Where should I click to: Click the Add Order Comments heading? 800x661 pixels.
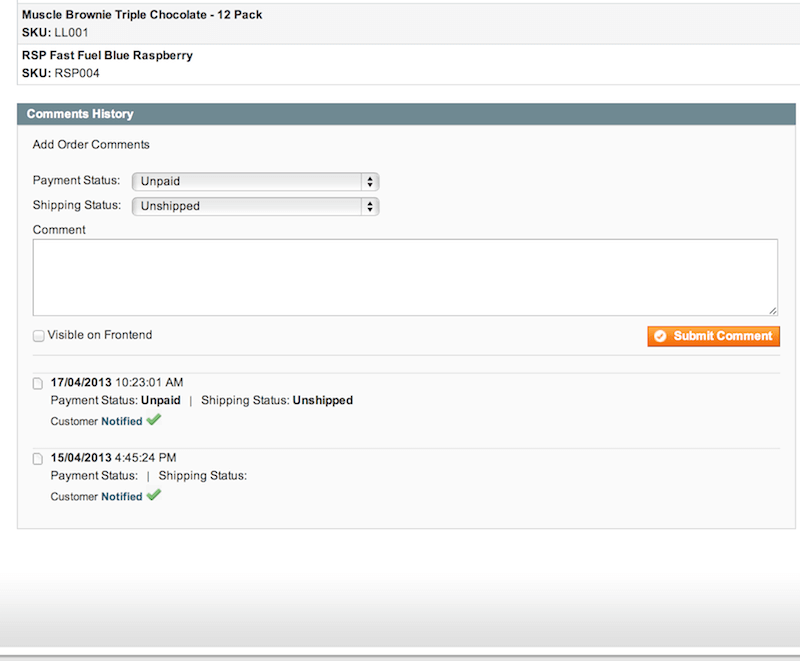coord(91,145)
